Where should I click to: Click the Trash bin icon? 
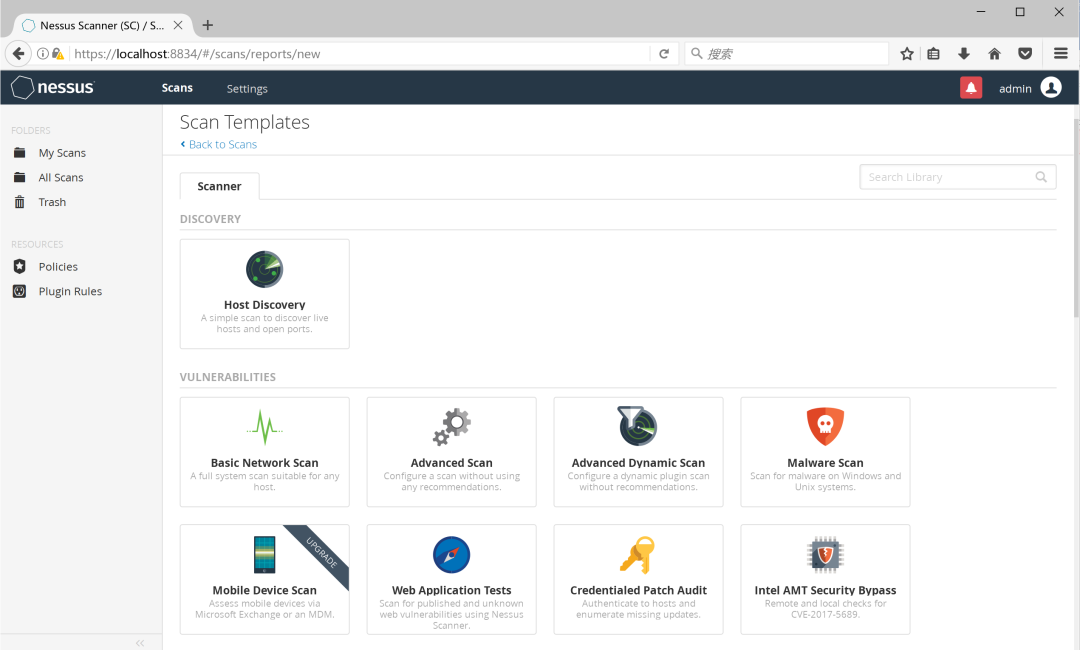point(19,202)
